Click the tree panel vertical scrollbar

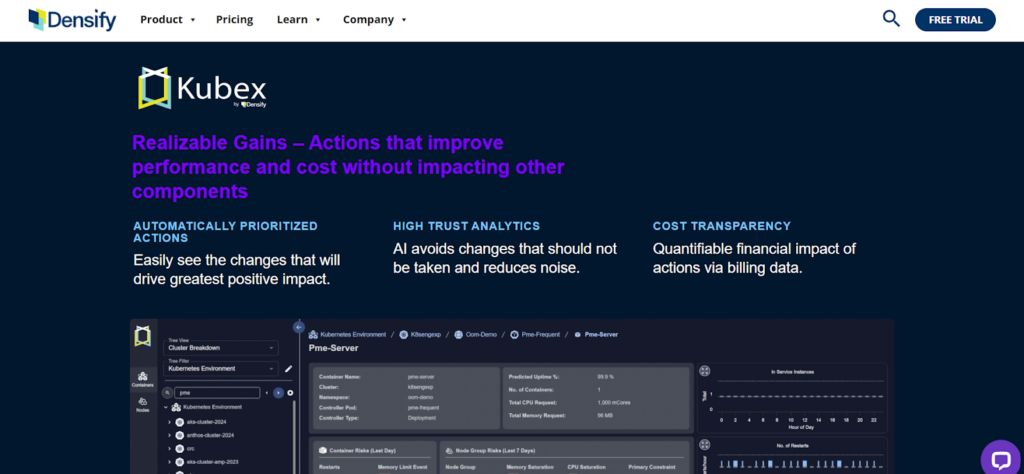(x=293, y=436)
